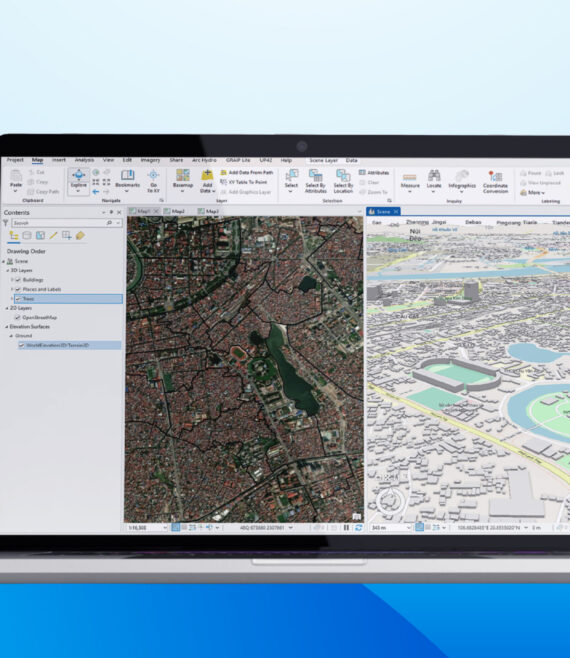Click XY Table To Point
The width and height of the screenshot is (570, 658).
click(x=244, y=182)
